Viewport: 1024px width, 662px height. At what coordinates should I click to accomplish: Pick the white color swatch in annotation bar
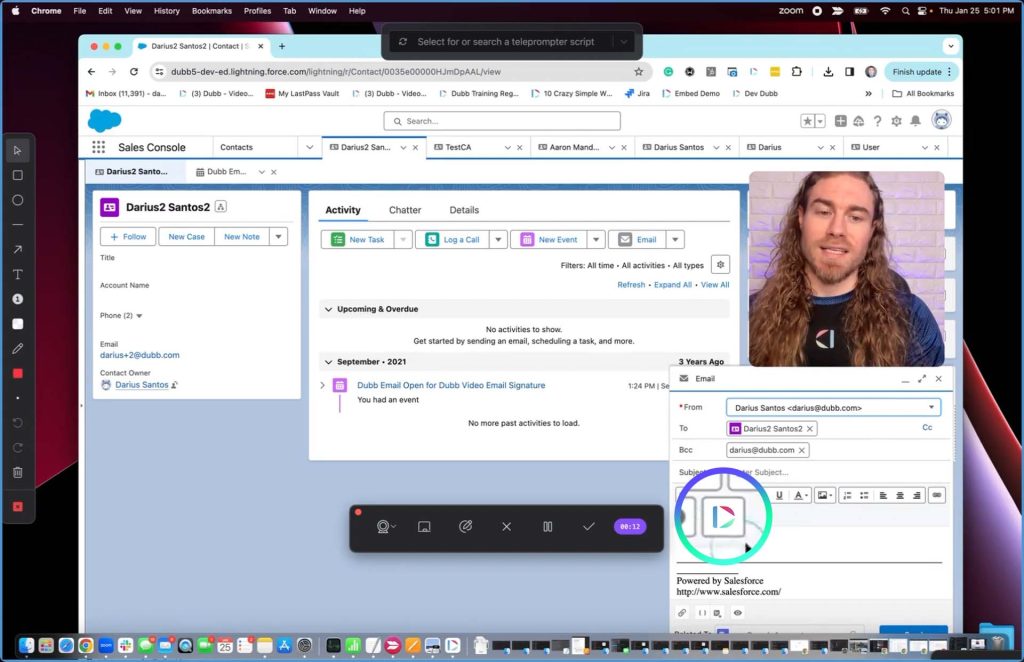pyautogui.click(x=18, y=324)
